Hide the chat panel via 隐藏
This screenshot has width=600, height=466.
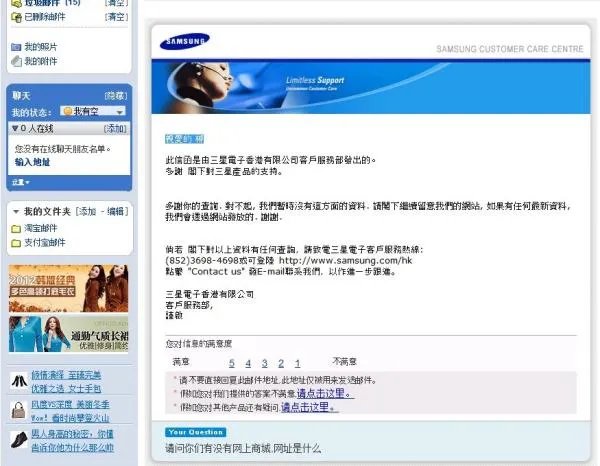point(116,96)
